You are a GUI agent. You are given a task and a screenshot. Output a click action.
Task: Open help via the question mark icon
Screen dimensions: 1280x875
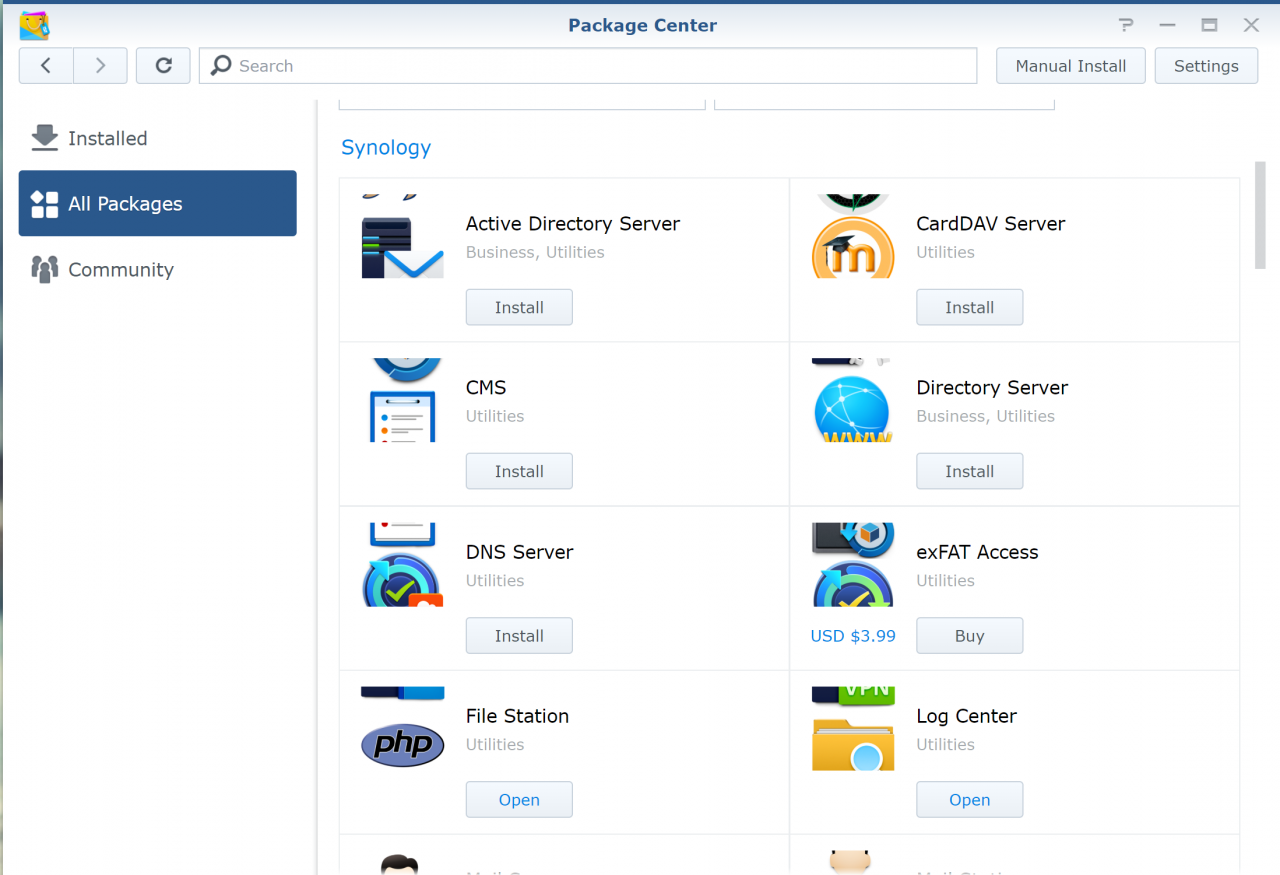point(1125,25)
